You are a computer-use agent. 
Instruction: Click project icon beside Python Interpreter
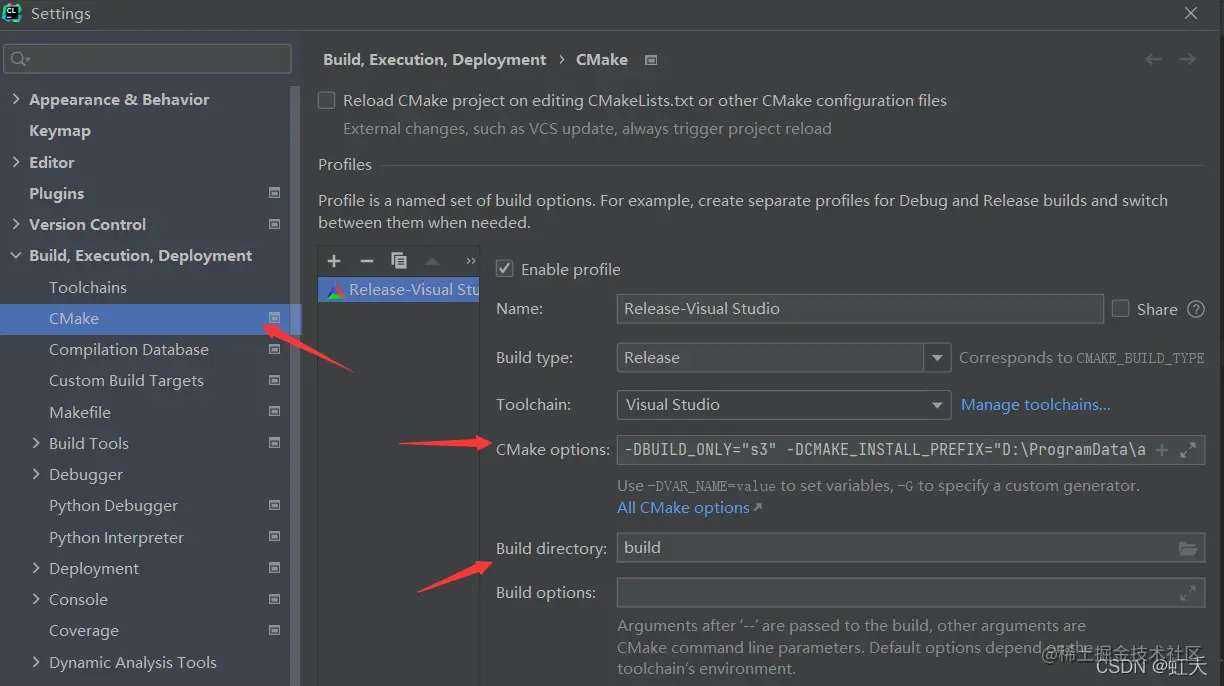click(x=275, y=537)
